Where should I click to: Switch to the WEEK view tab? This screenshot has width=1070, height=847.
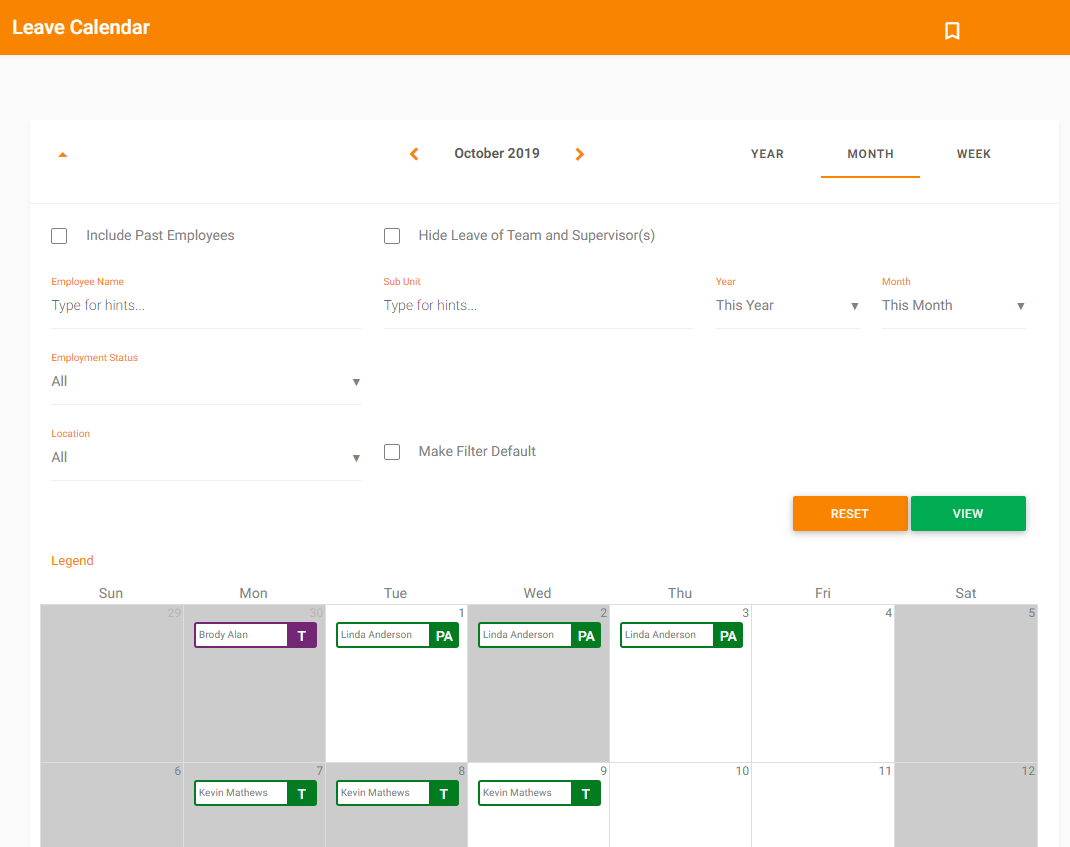click(x=973, y=154)
